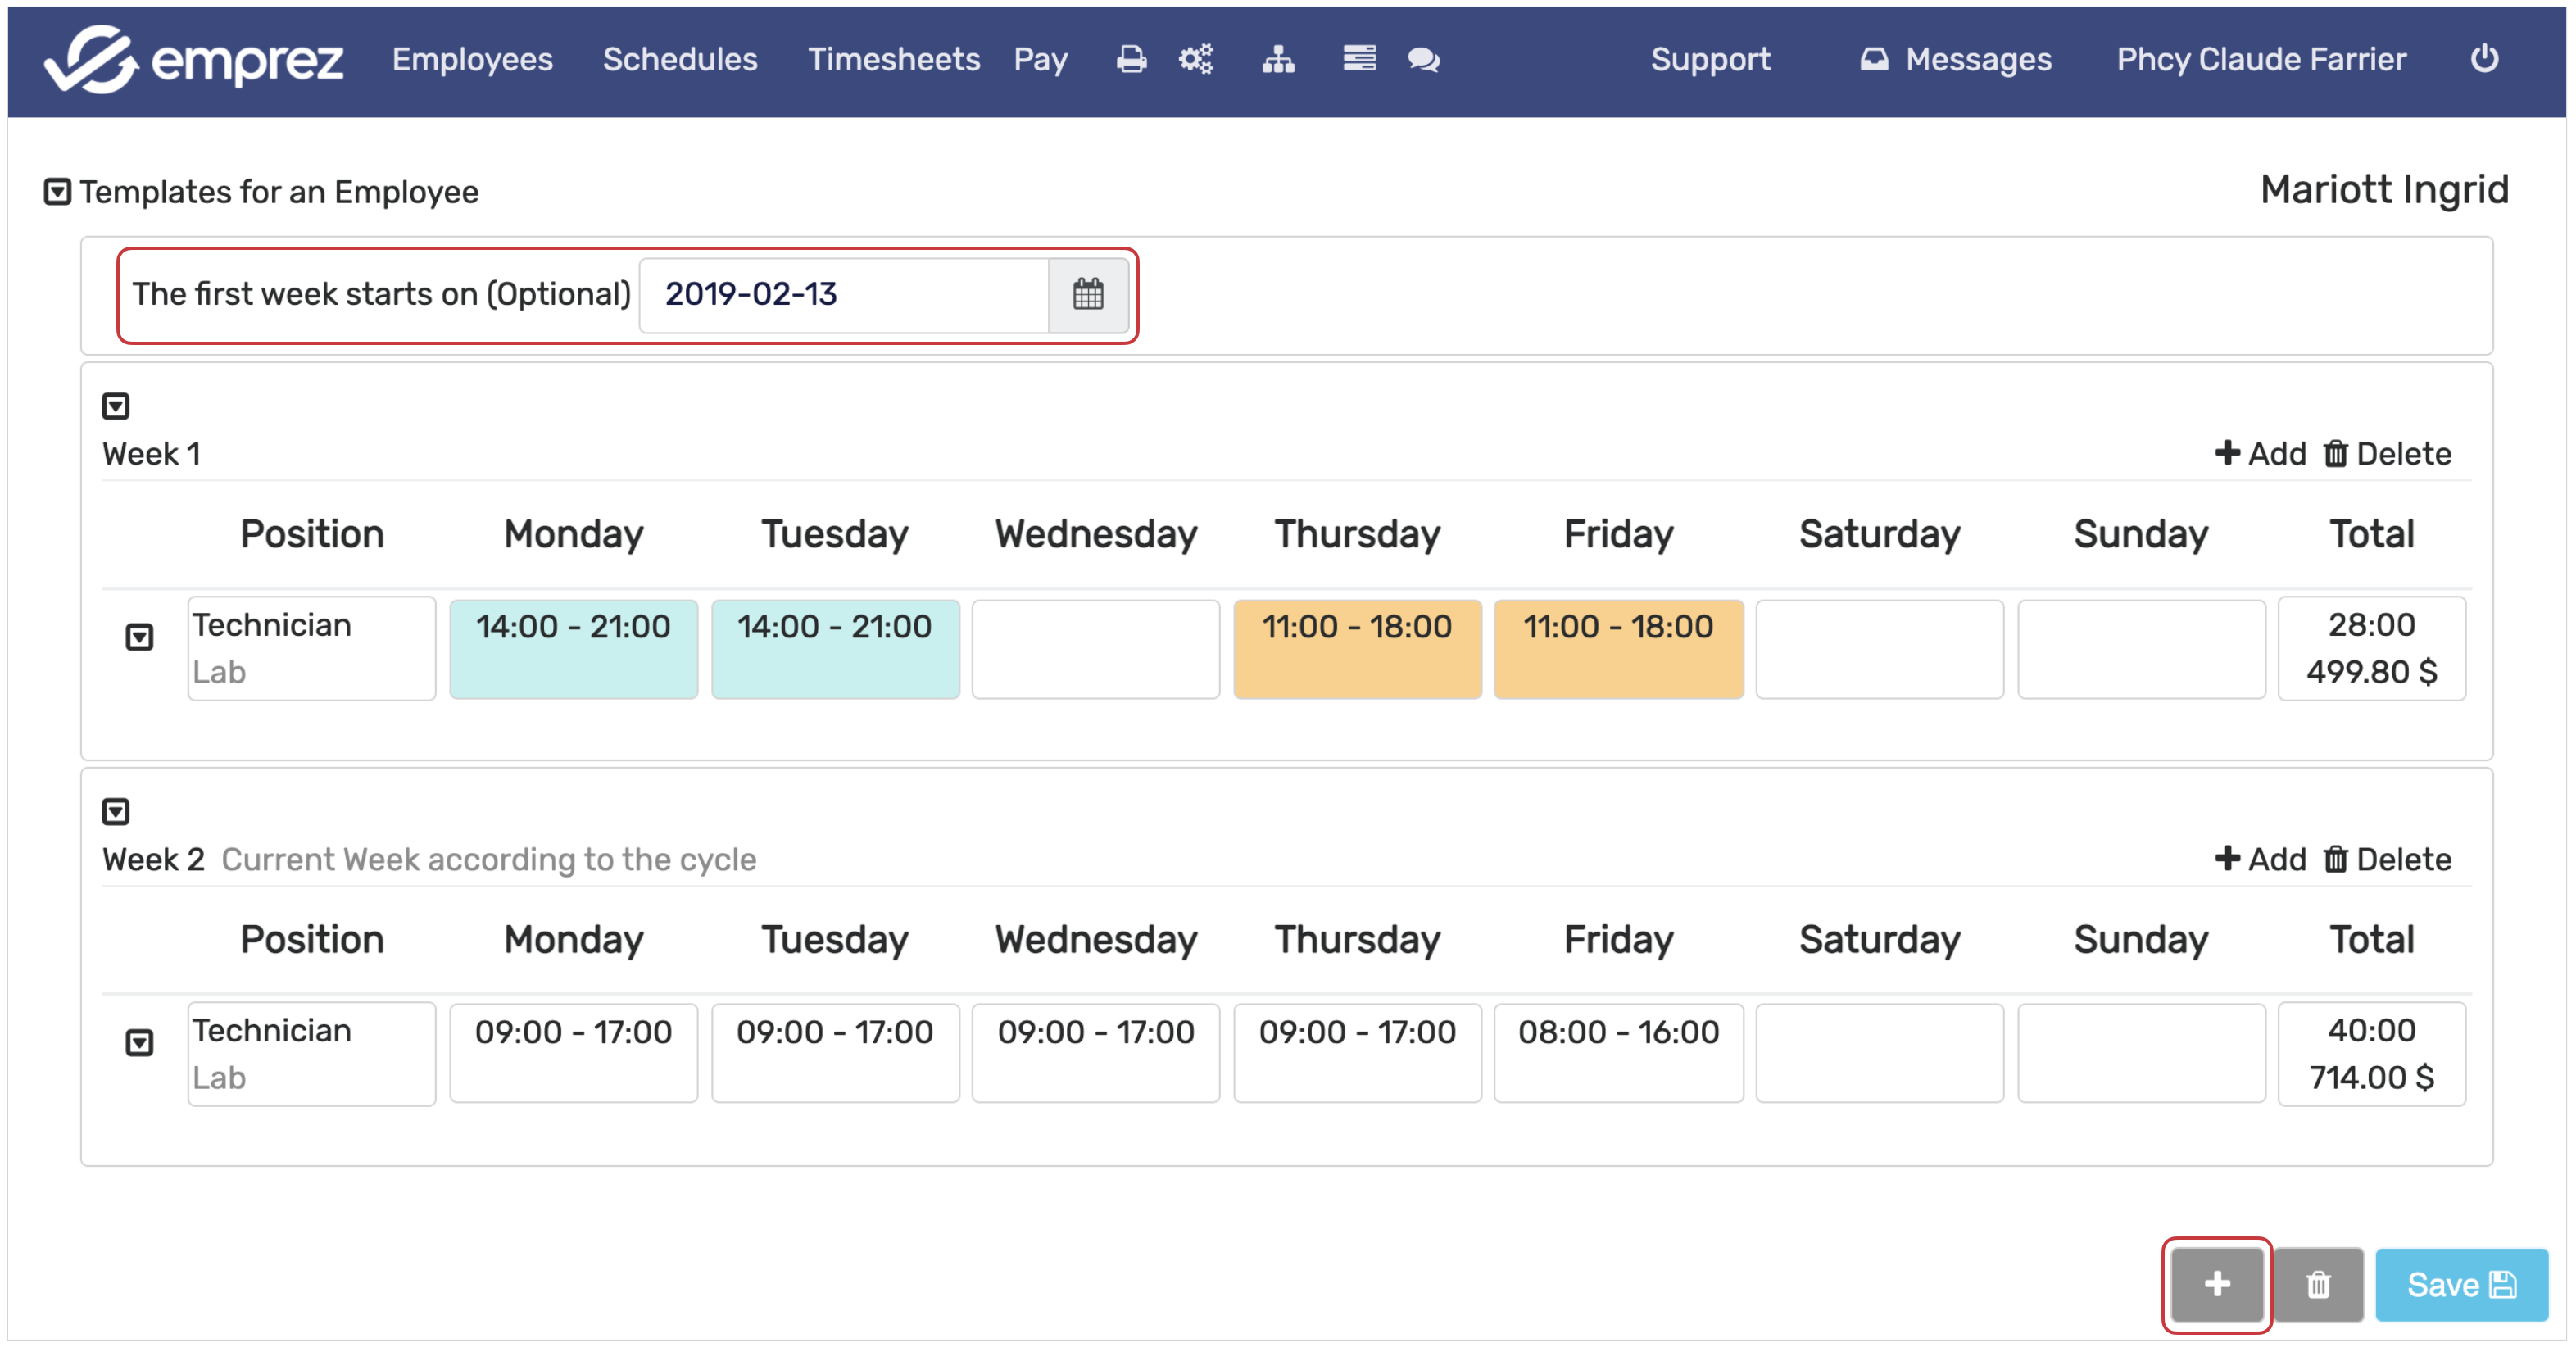Viewport: 2576px width, 1352px height.
Task: Click the power logout icon
Action: (2484, 59)
